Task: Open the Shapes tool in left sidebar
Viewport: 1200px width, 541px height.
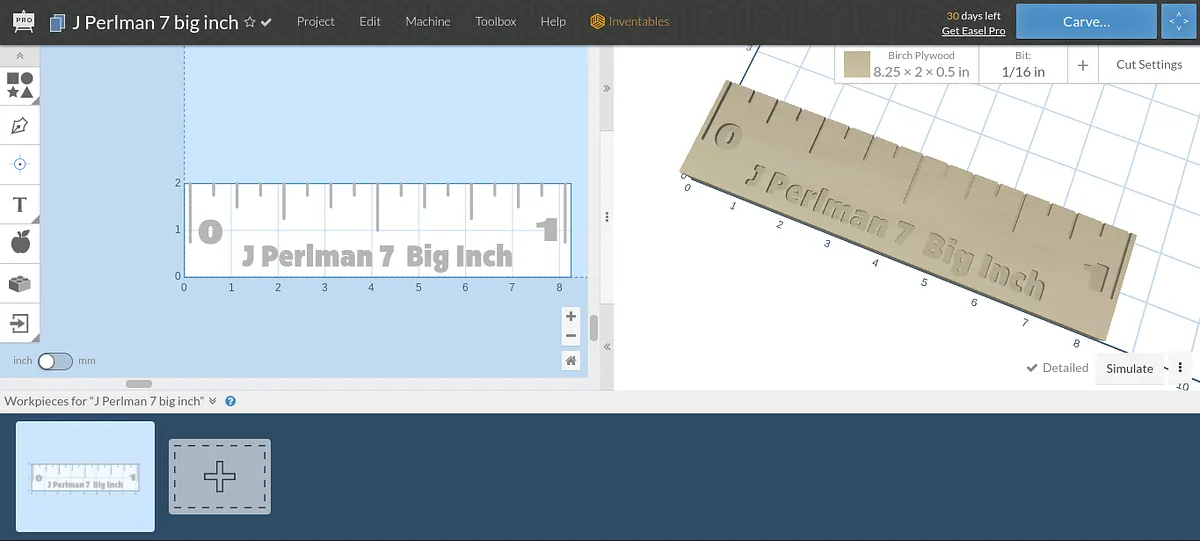Action: coord(20,85)
